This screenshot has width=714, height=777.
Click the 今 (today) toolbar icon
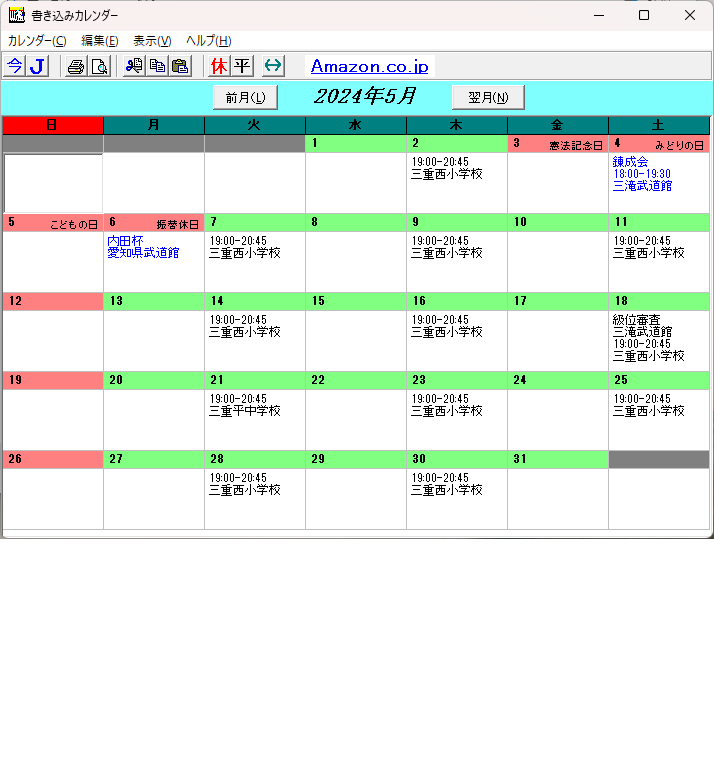[x=14, y=66]
